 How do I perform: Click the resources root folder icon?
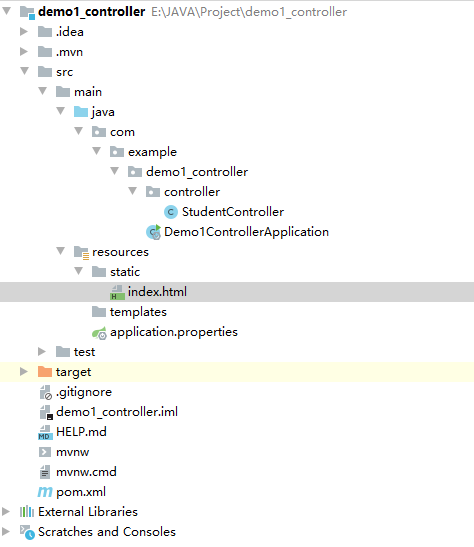pyautogui.click(x=82, y=252)
